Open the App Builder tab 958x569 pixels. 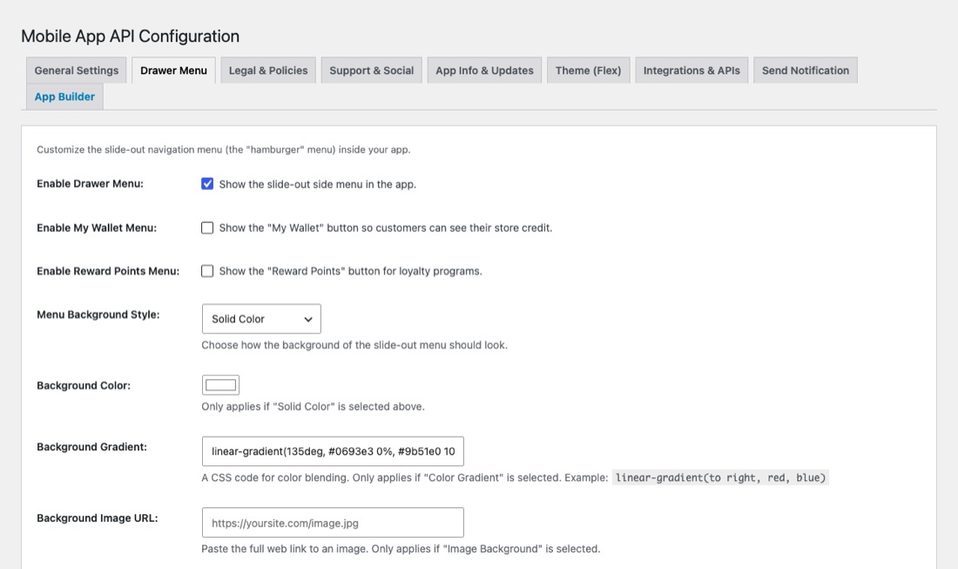coord(65,97)
